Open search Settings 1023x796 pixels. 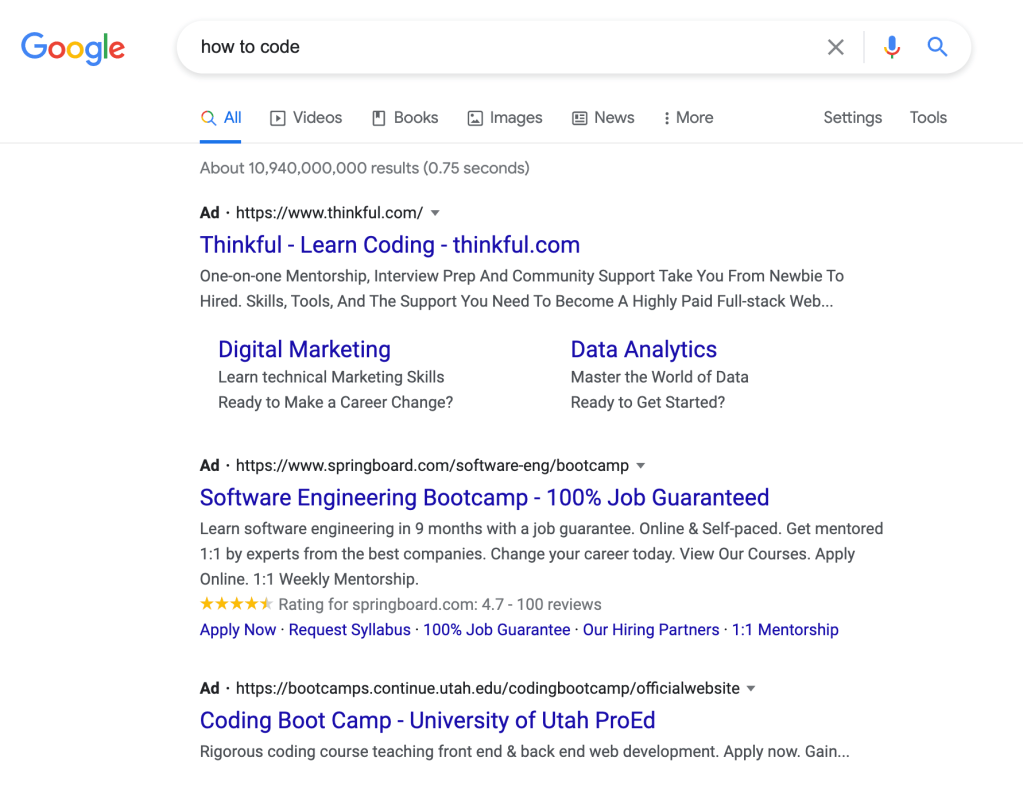(x=852, y=118)
